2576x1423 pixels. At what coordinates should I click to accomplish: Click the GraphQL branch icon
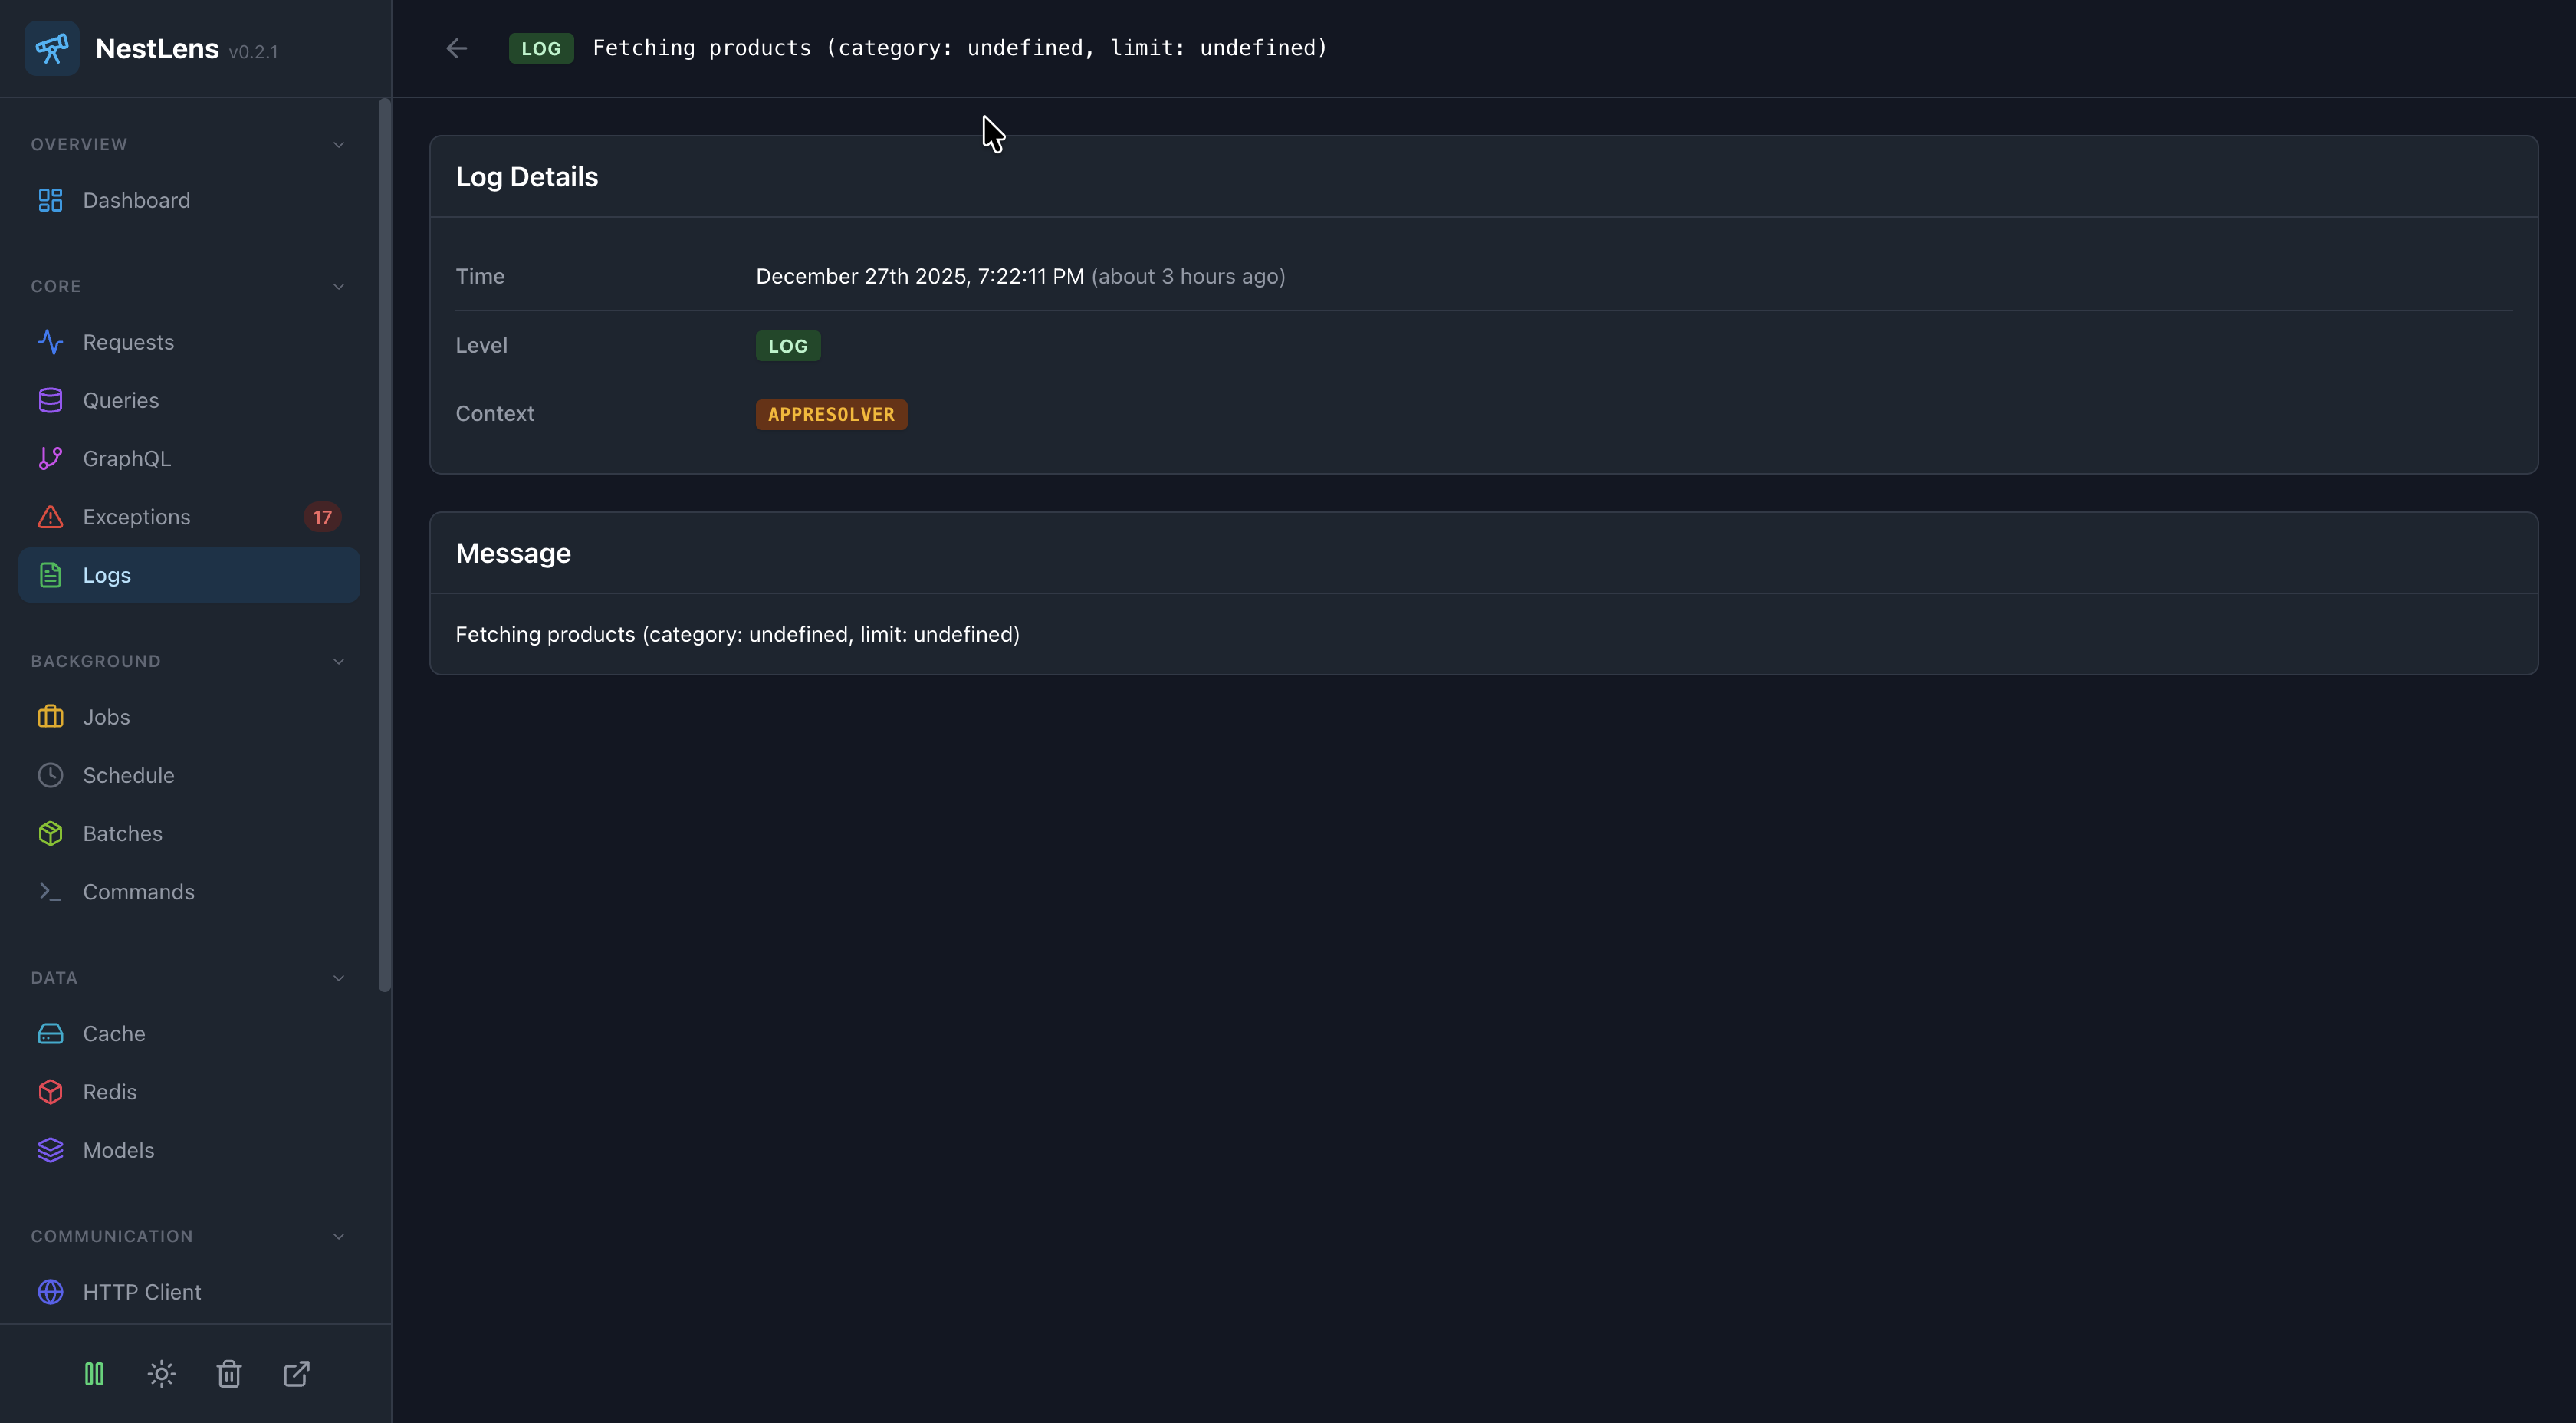click(x=50, y=458)
